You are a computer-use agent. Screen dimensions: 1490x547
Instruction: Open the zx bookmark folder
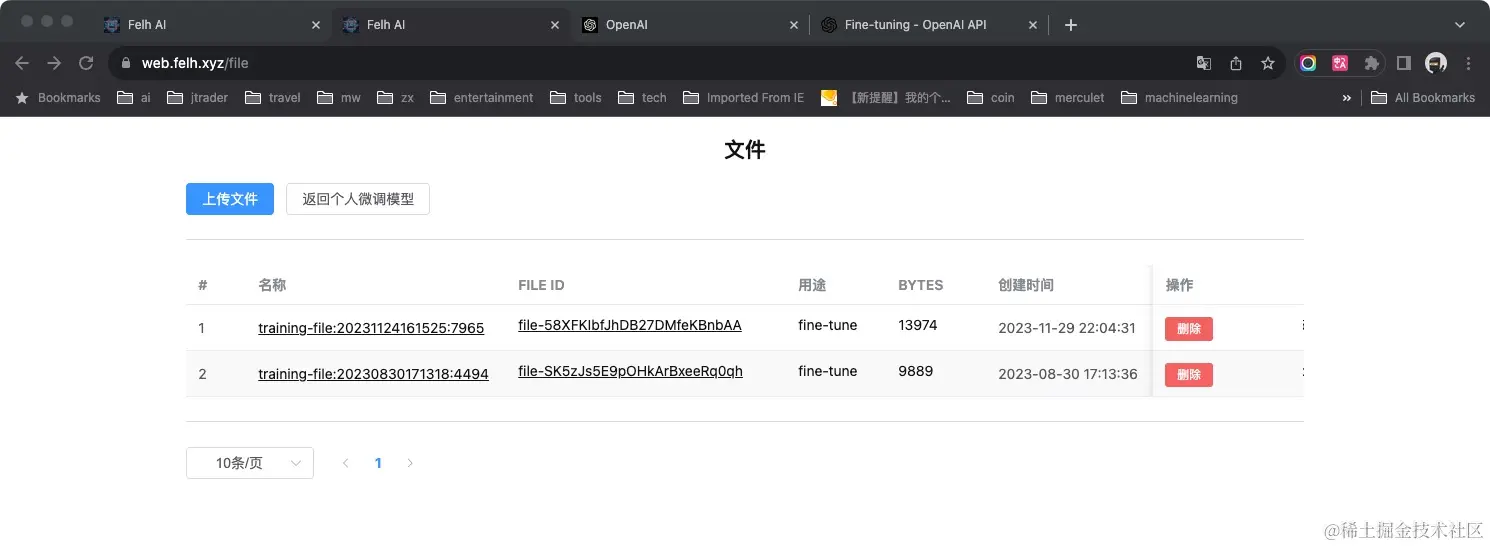(396, 97)
